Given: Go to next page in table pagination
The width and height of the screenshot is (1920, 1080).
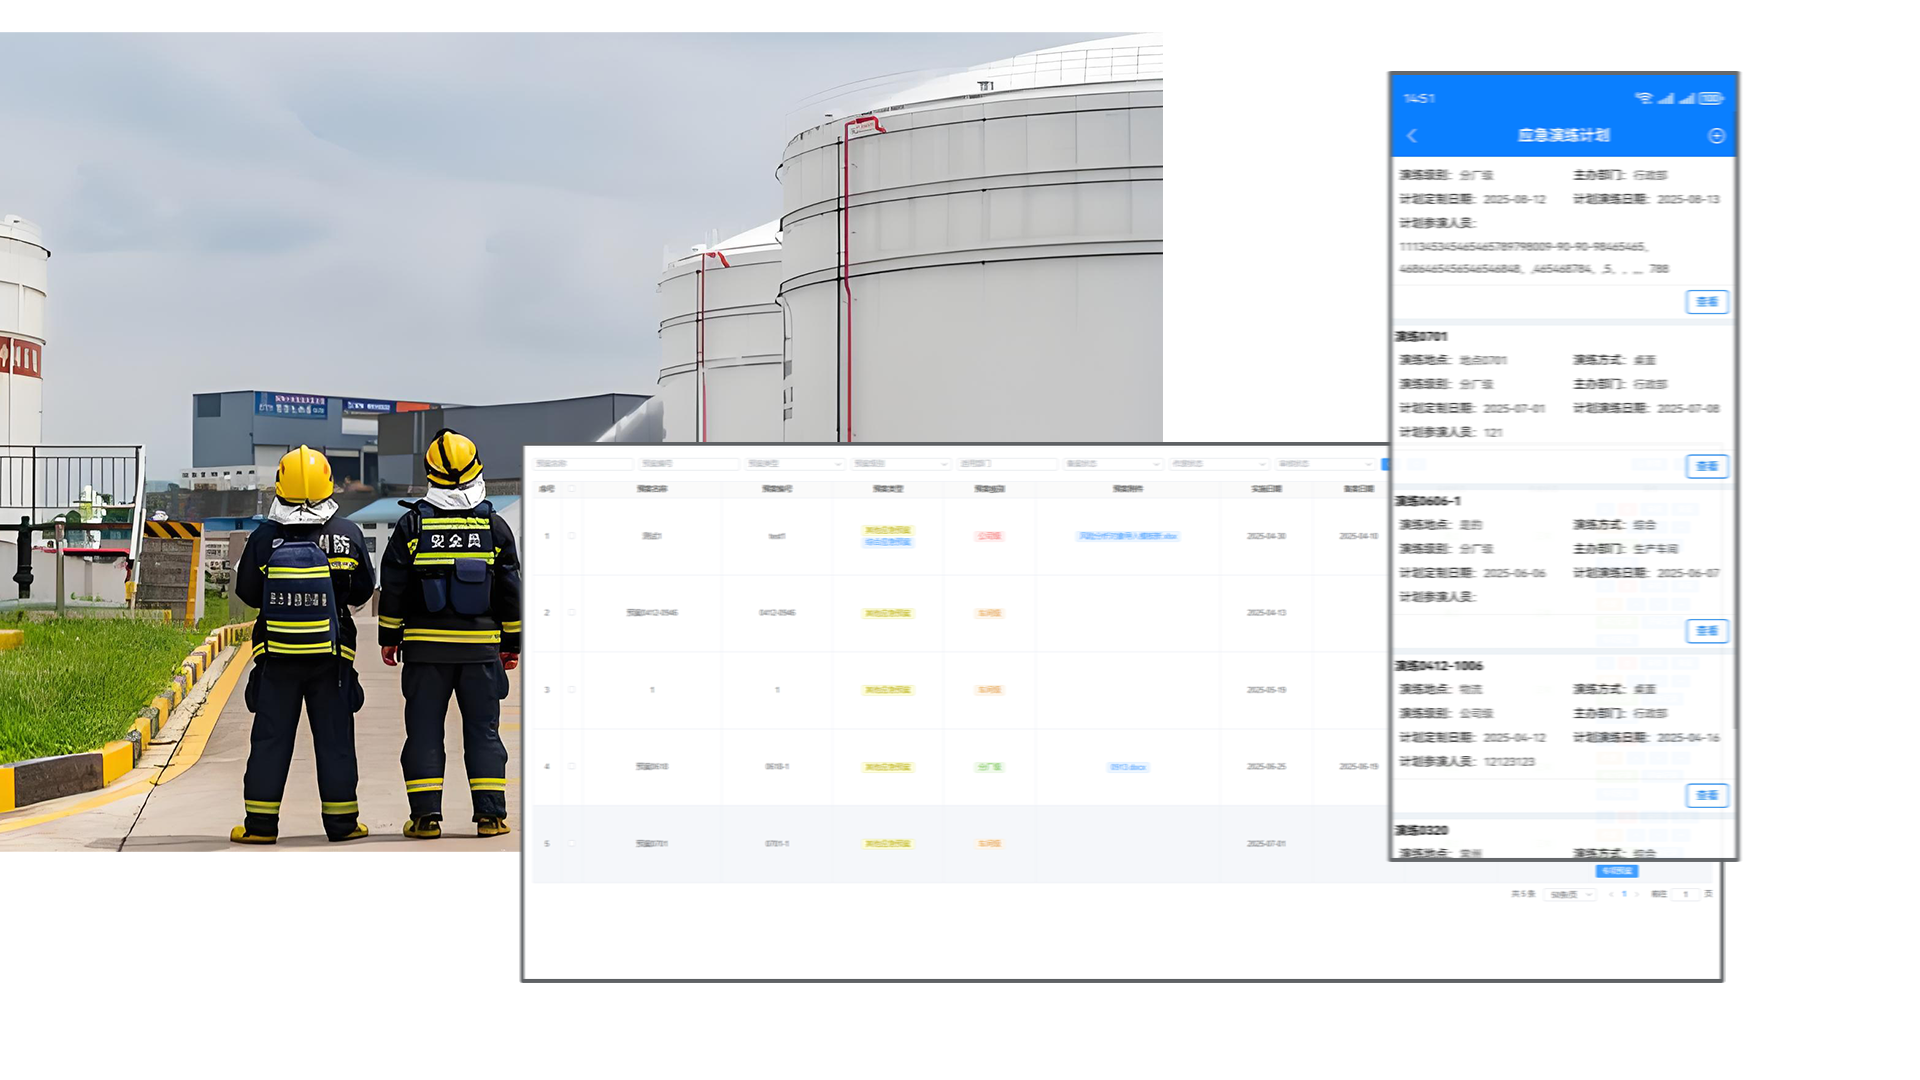Looking at the screenshot, I should pyautogui.click(x=1636, y=894).
